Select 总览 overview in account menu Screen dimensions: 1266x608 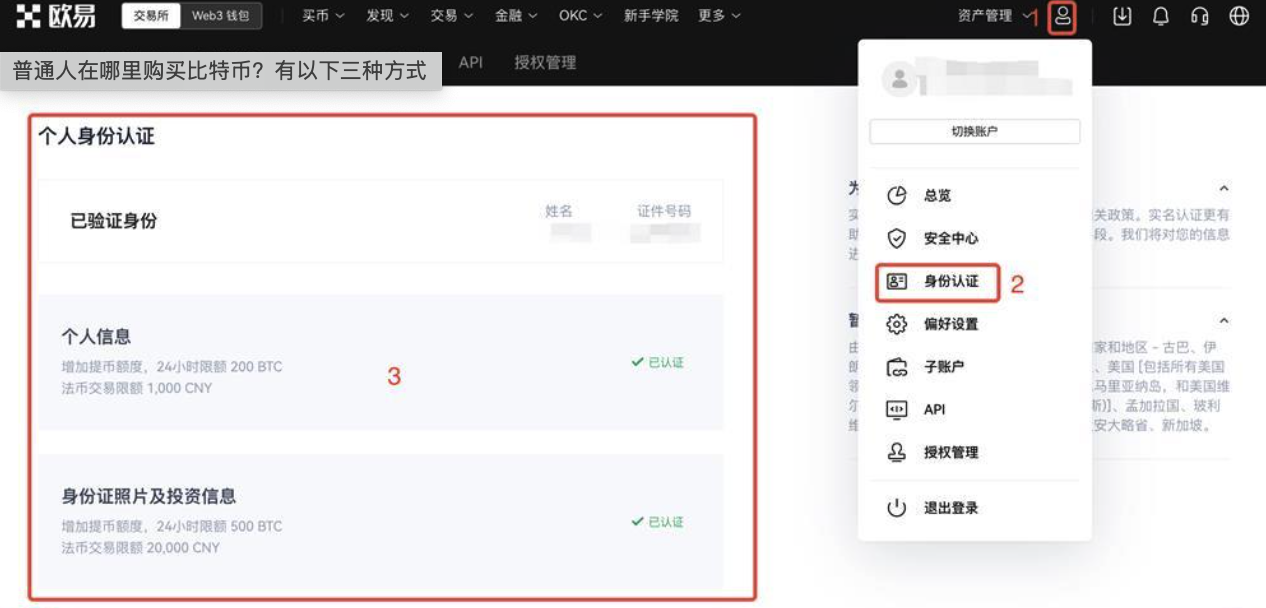937,196
